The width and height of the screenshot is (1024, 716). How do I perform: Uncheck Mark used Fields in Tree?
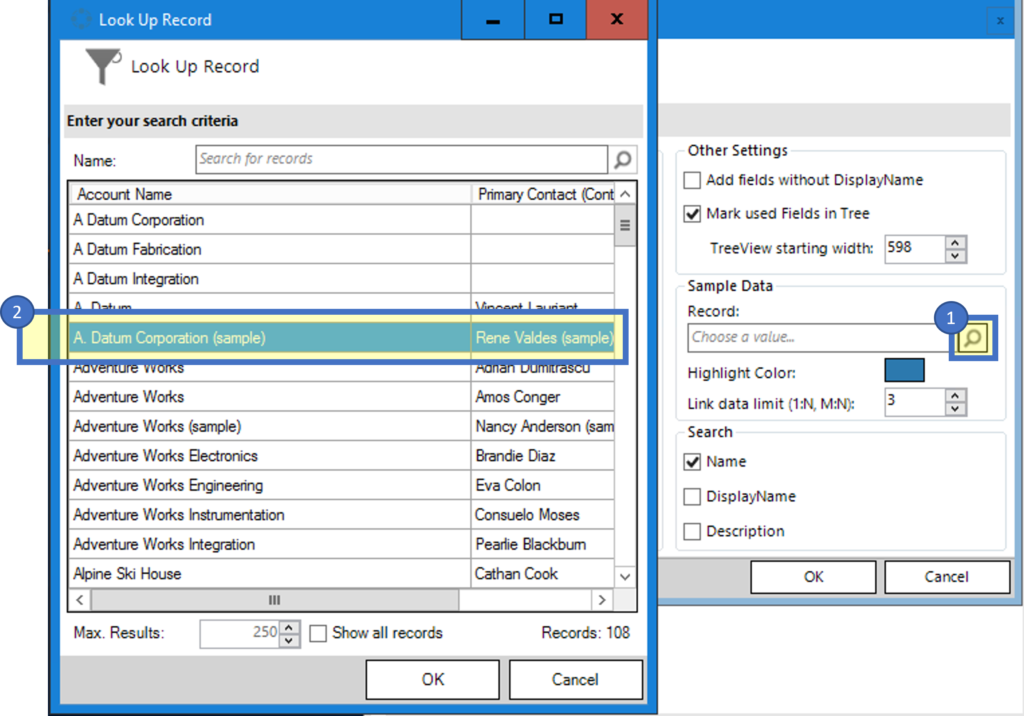point(691,213)
